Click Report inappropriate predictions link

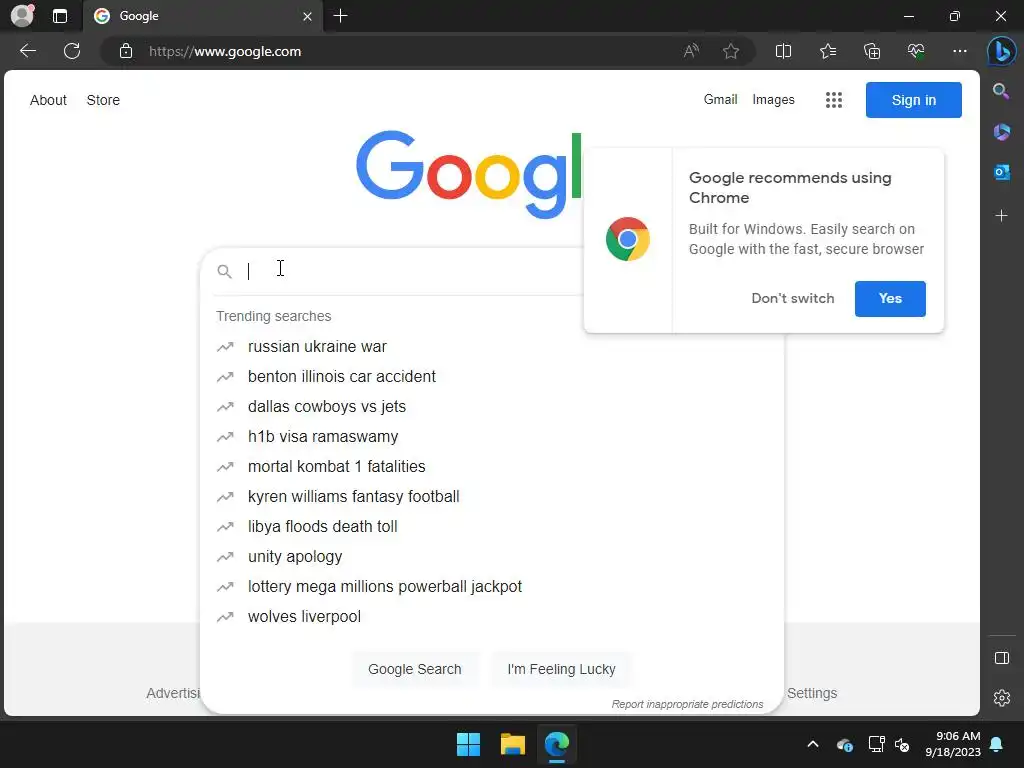click(687, 704)
